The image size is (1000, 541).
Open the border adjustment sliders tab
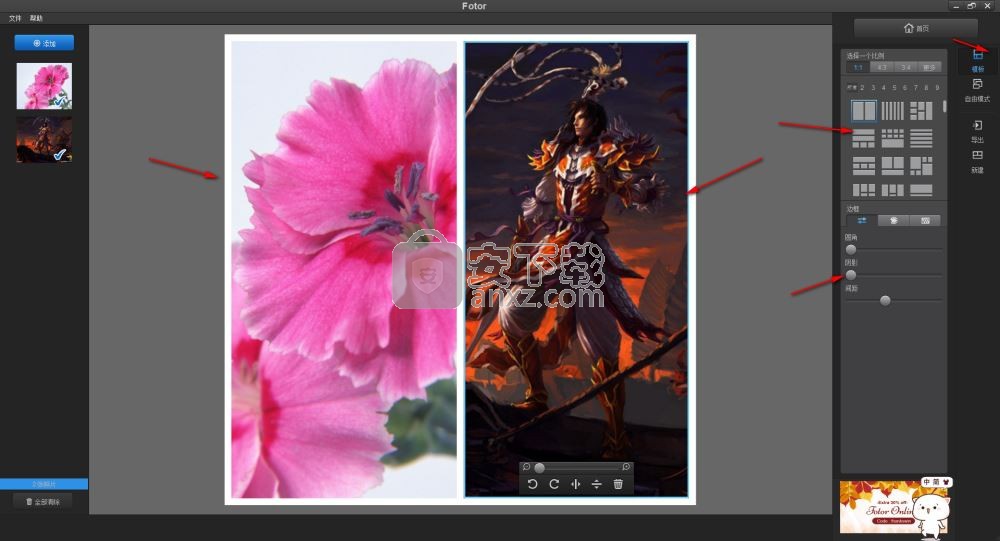(862, 221)
